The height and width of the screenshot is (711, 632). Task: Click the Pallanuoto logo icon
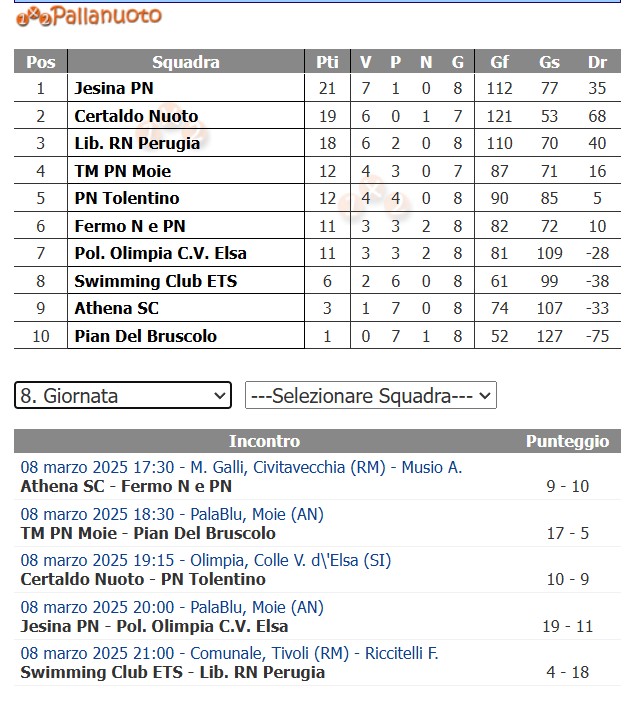[32, 15]
